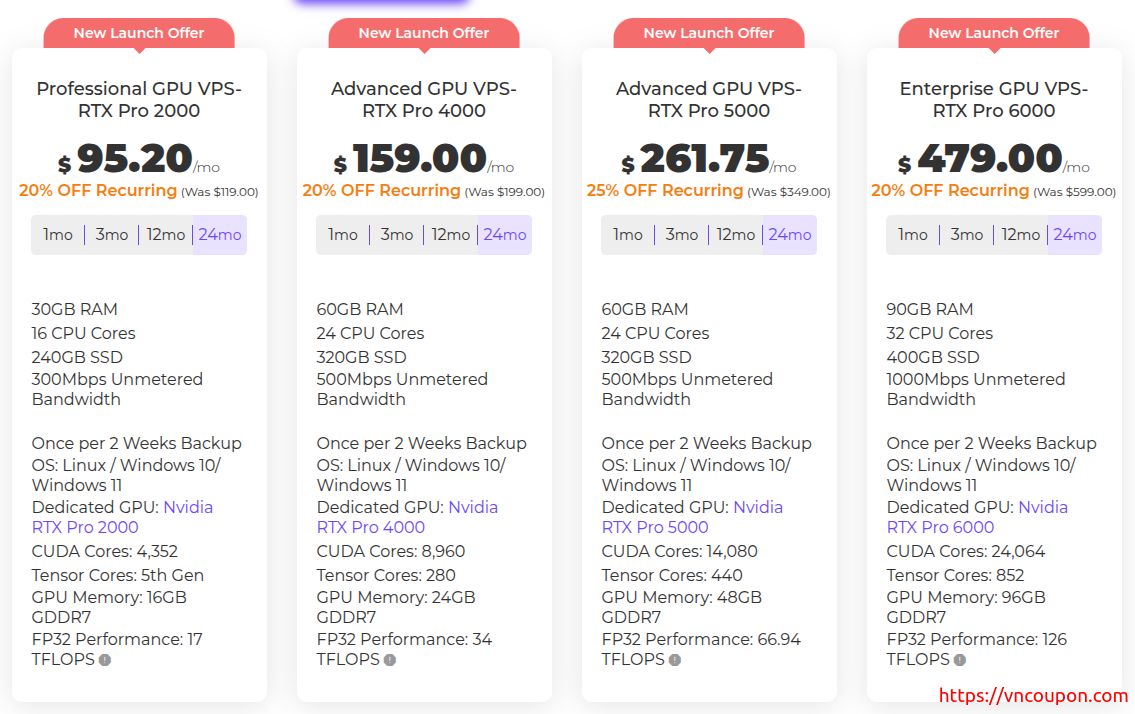The image size is (1135, 714).
Task: Click New Launch Offer badge on Enterprise plan
Action: (993, 33)
